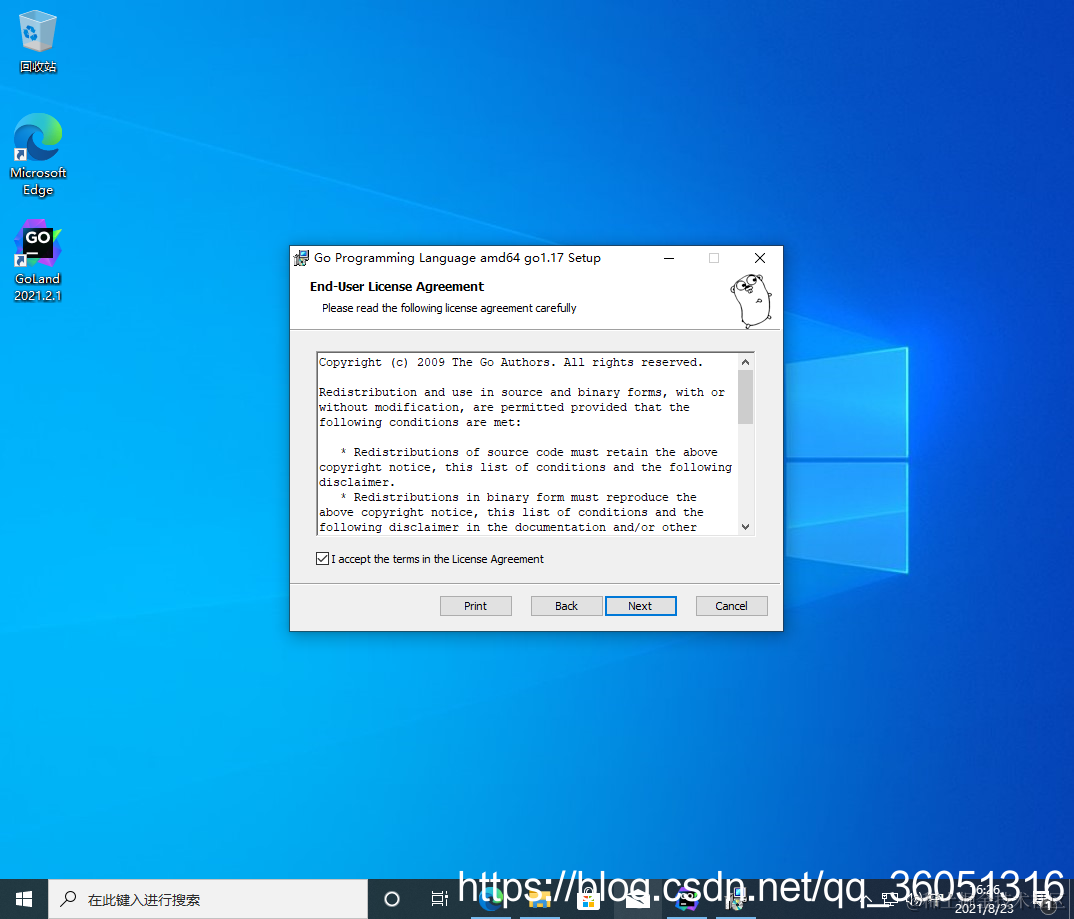
Task: Click the network tray icon
Action: [889, 899]
